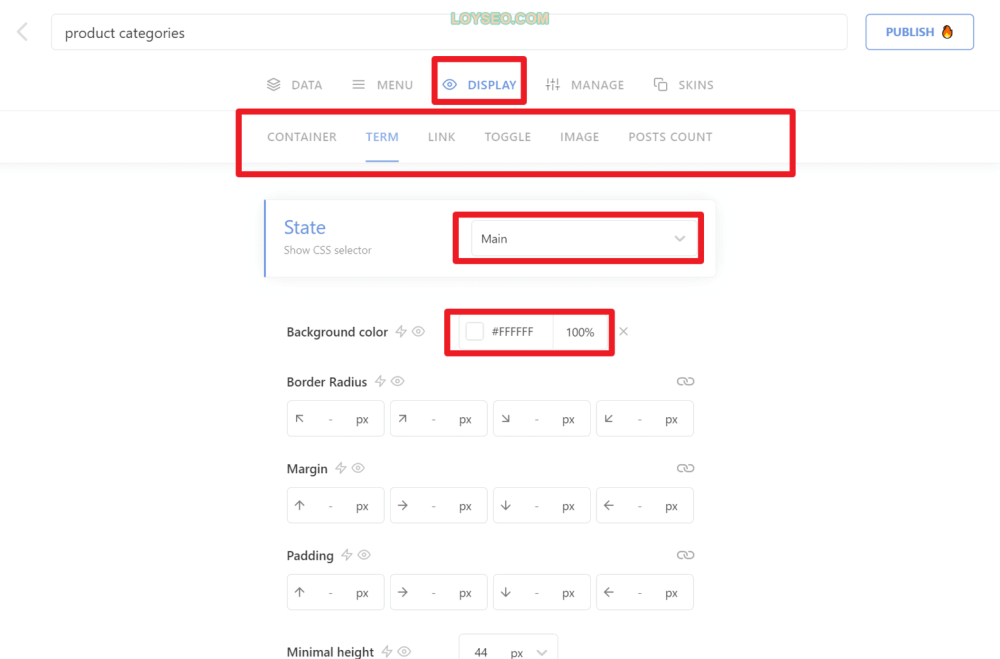Edit the bottom margin field
The image size is (1000, 659).
coord(541,505)
